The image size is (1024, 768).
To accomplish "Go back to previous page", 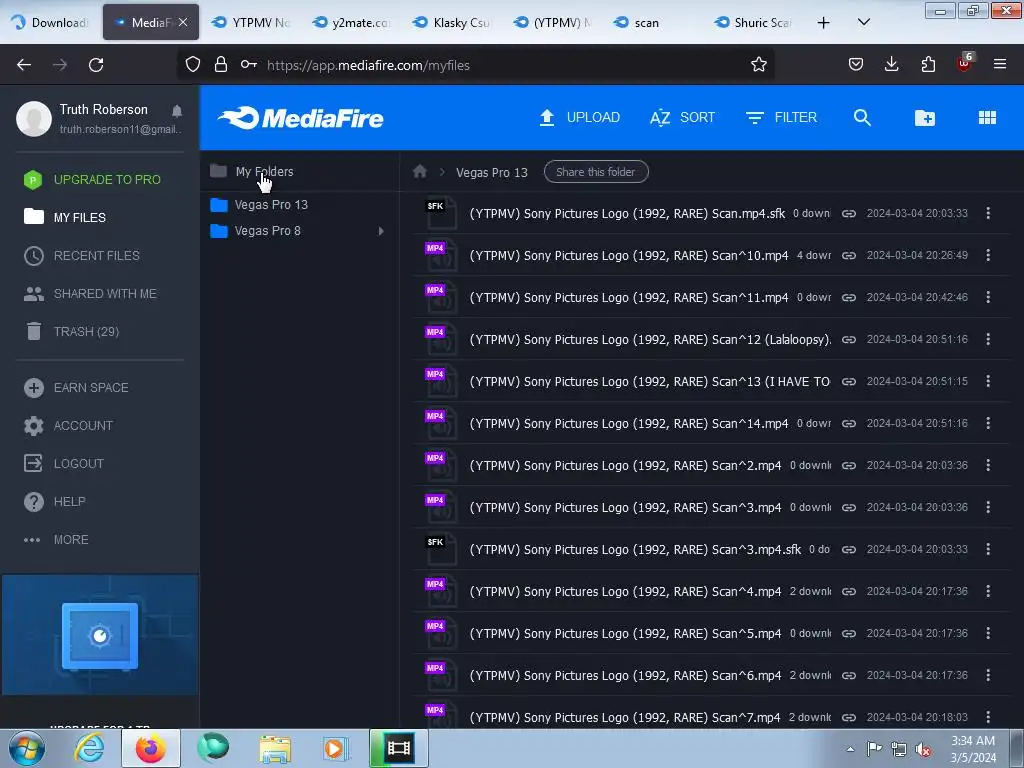I will point(24,65).
